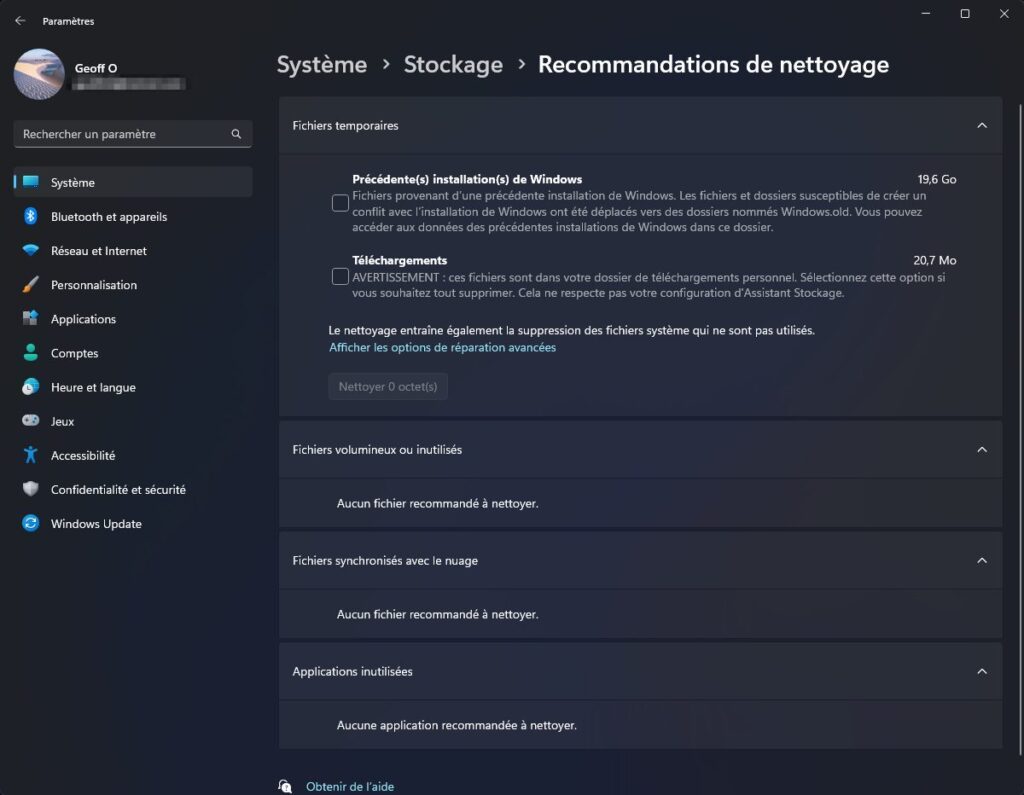This screenshot has width=1024, height=795.
Task: Open Bluetooth et appareils settings
Action: coord(133,216)
